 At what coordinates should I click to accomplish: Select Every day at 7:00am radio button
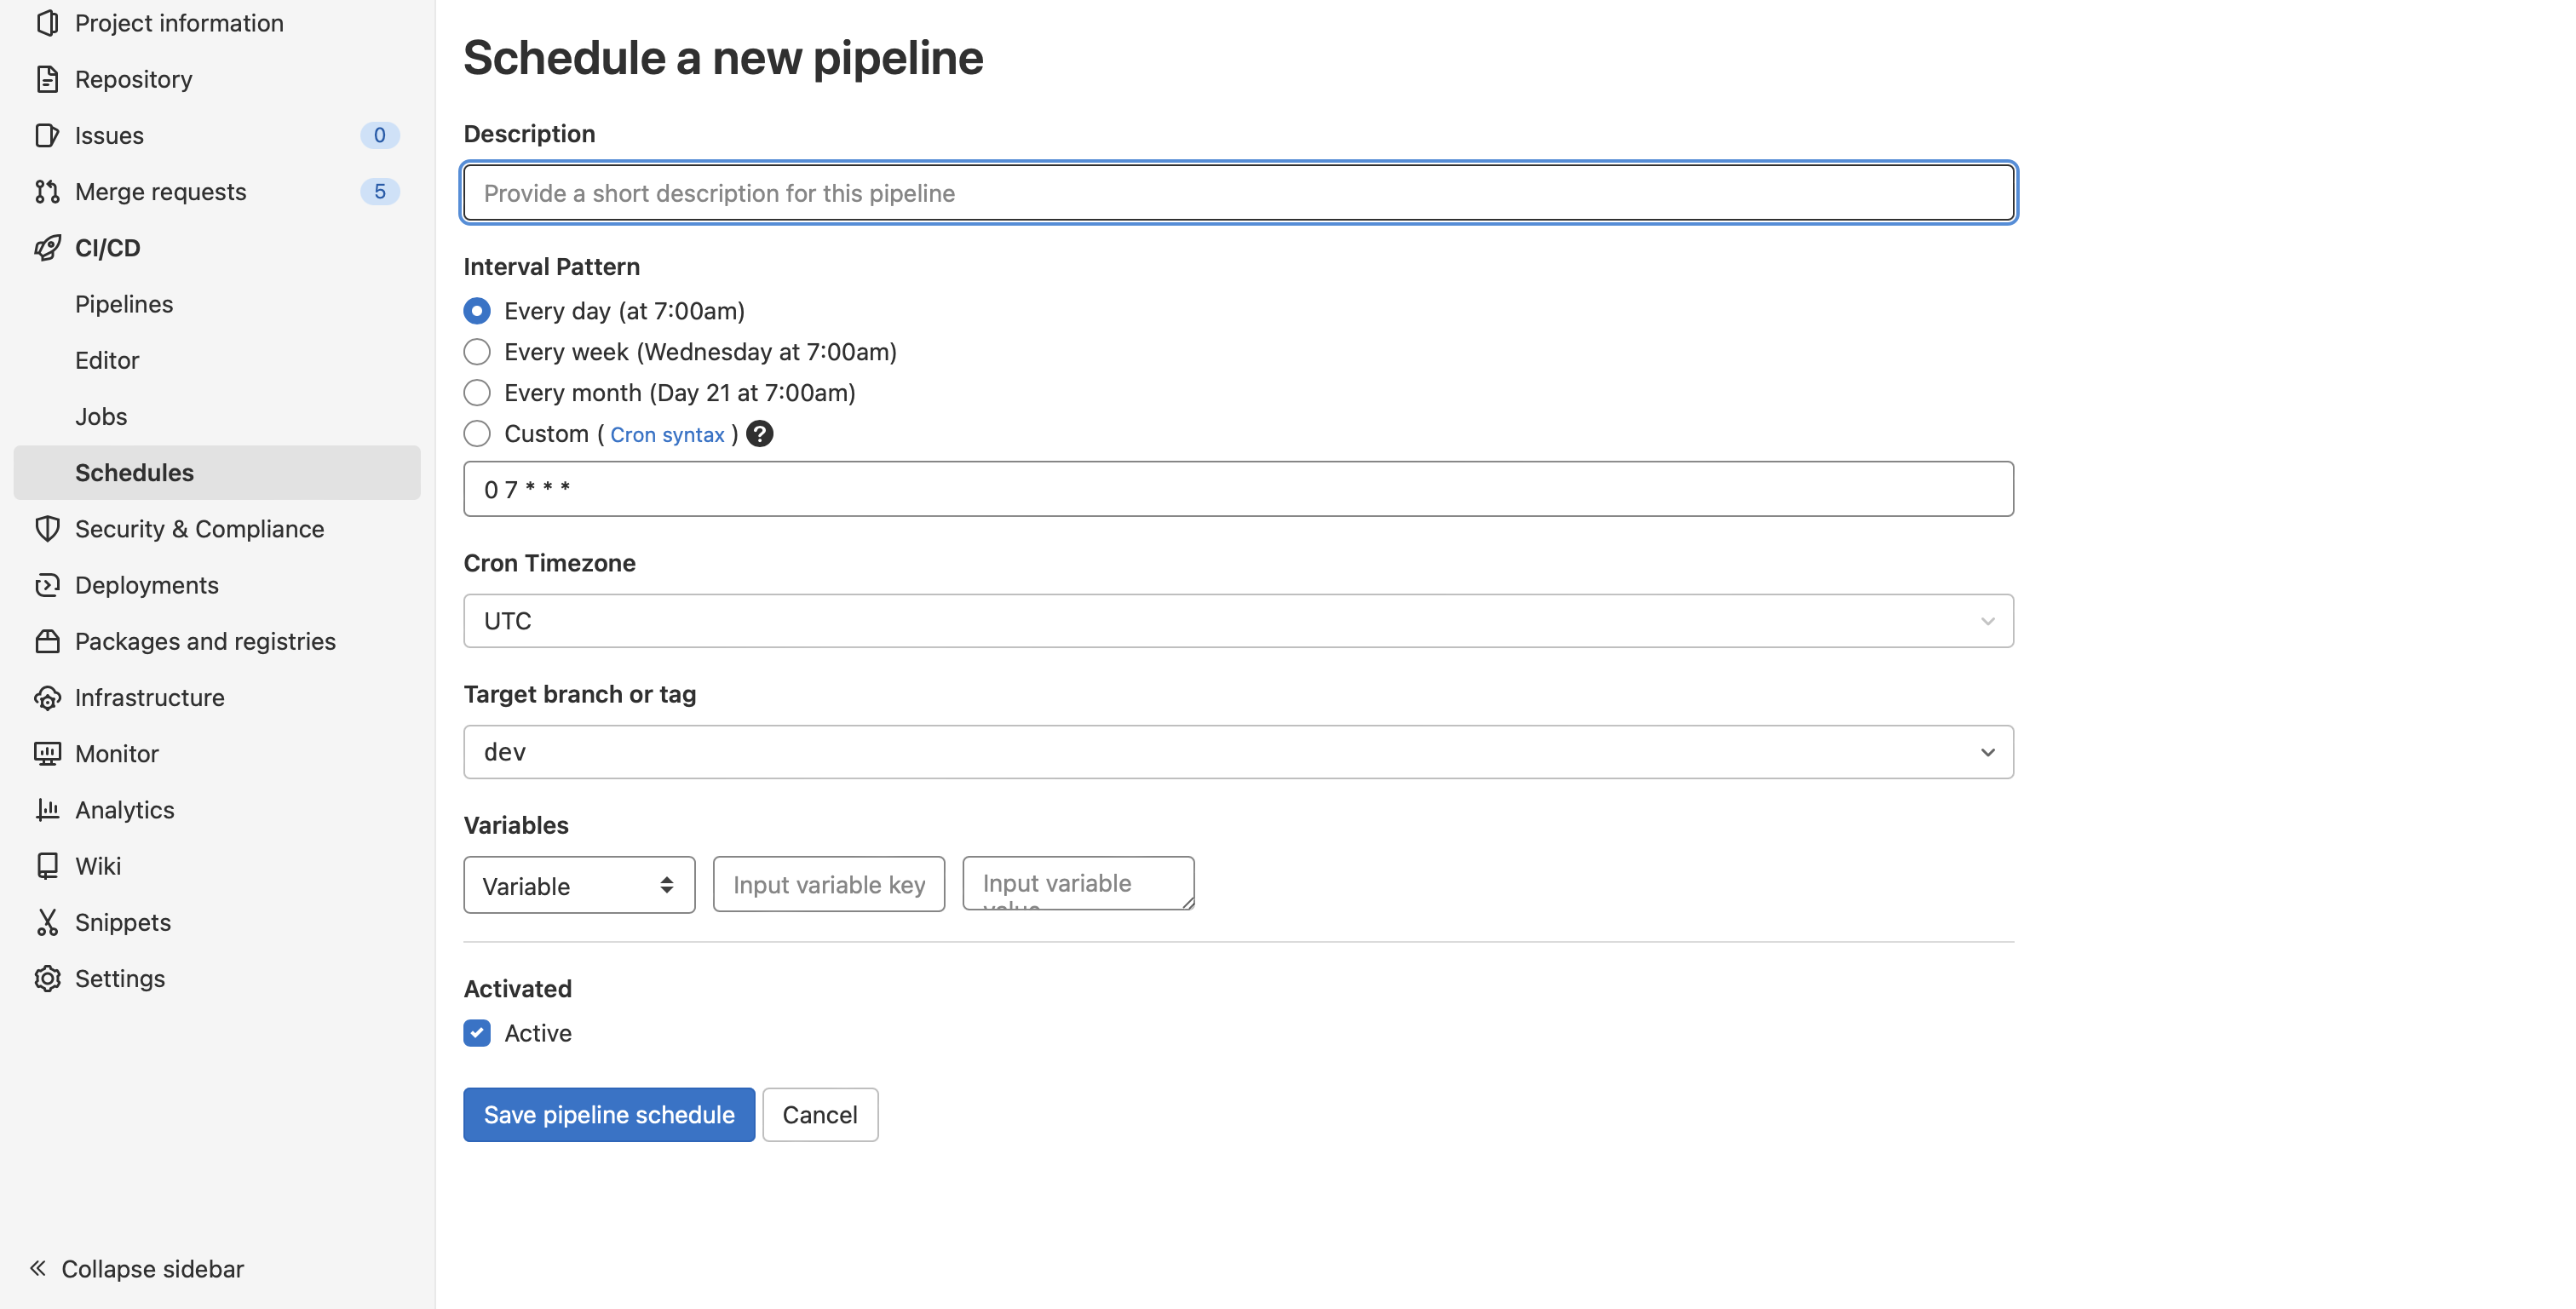tap(476, 309)
